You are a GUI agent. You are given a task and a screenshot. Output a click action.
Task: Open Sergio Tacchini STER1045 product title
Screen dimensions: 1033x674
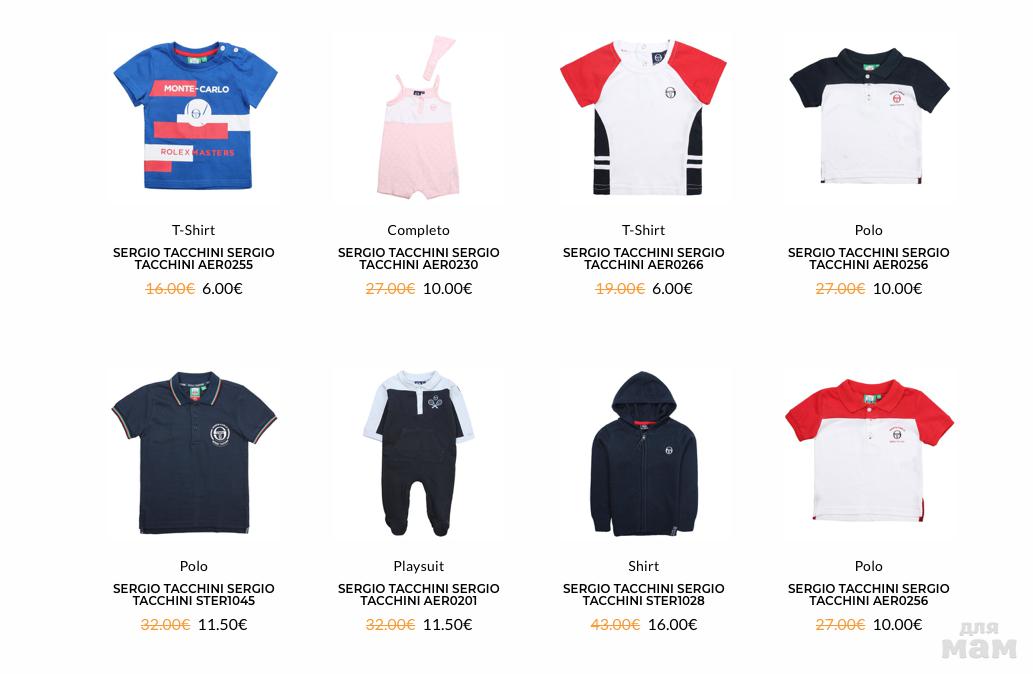click(194, 594)
